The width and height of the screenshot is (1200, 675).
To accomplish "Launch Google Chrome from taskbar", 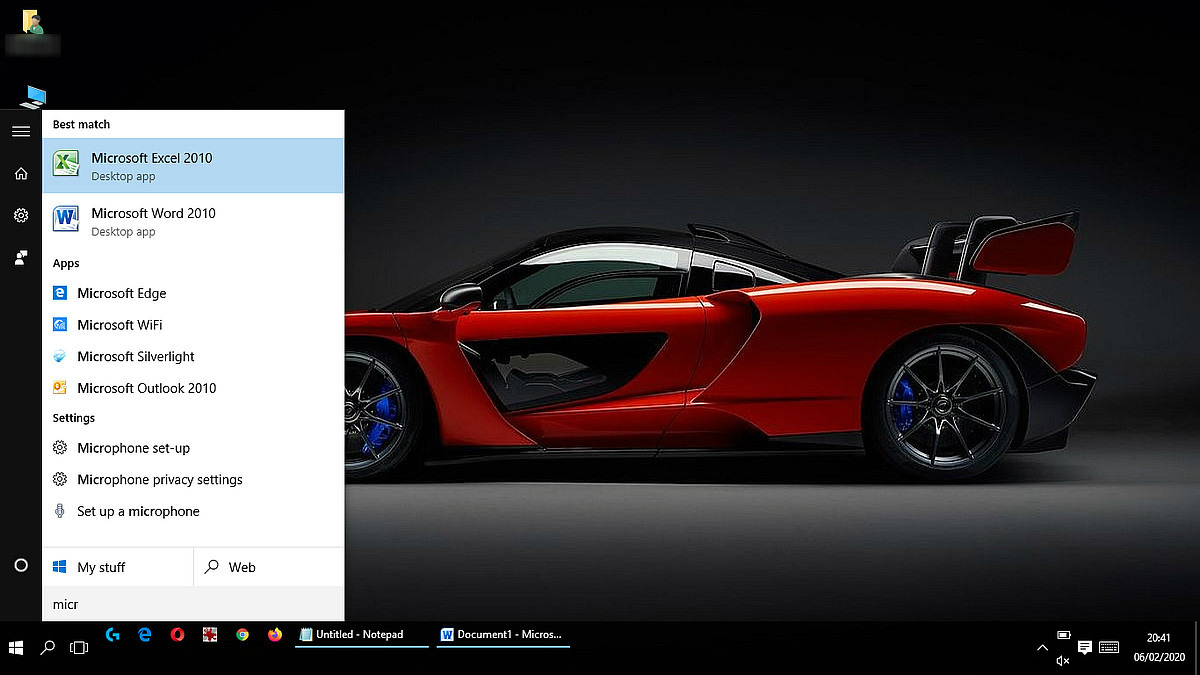I will click(x=242, y=634).
